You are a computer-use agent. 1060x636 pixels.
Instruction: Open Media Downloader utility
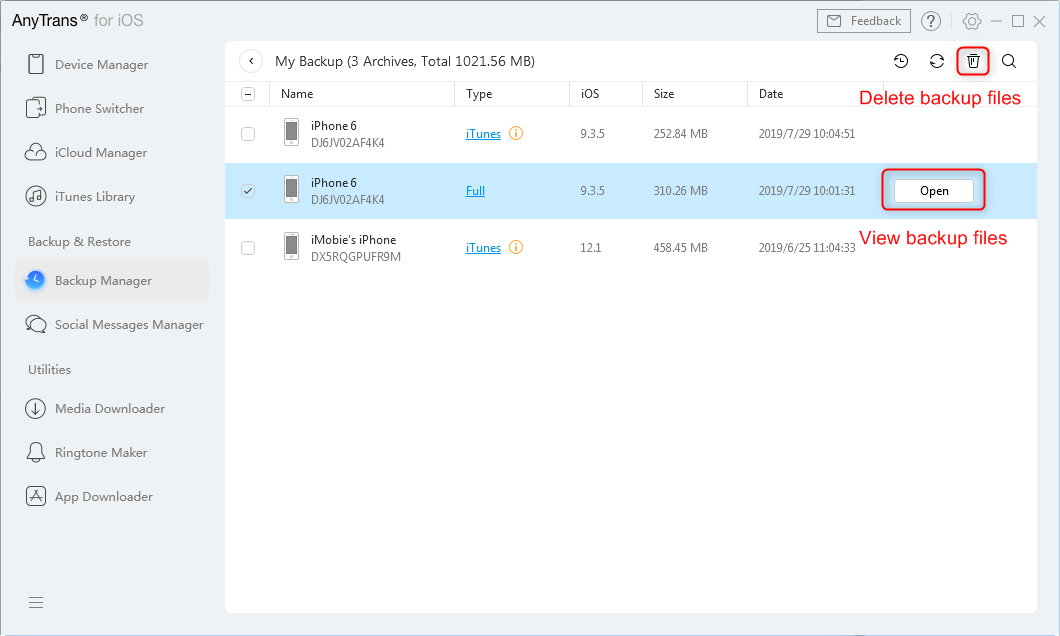click(x=110, y=409)
